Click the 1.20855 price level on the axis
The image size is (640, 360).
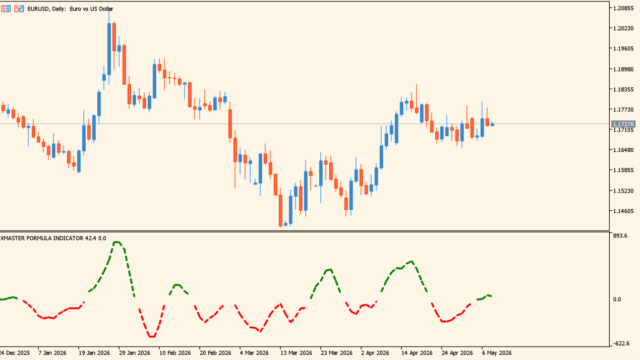click(624, 8)
